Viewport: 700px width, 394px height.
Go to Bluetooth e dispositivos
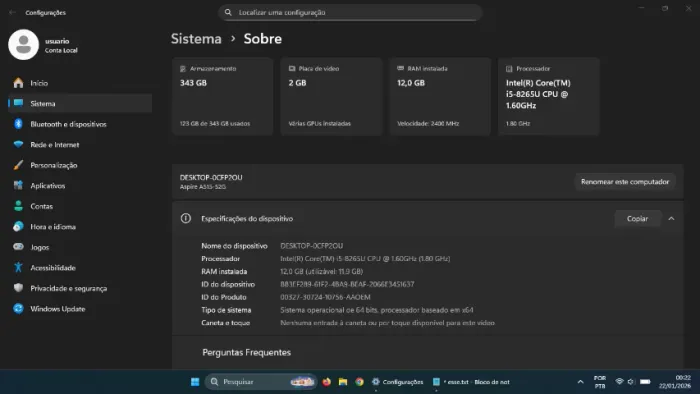80,124
